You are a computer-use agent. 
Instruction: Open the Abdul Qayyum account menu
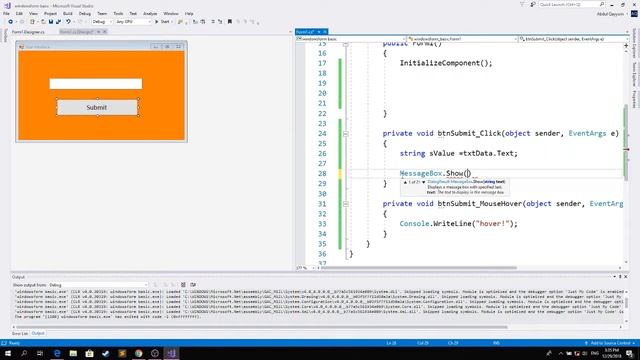point(611,14)
